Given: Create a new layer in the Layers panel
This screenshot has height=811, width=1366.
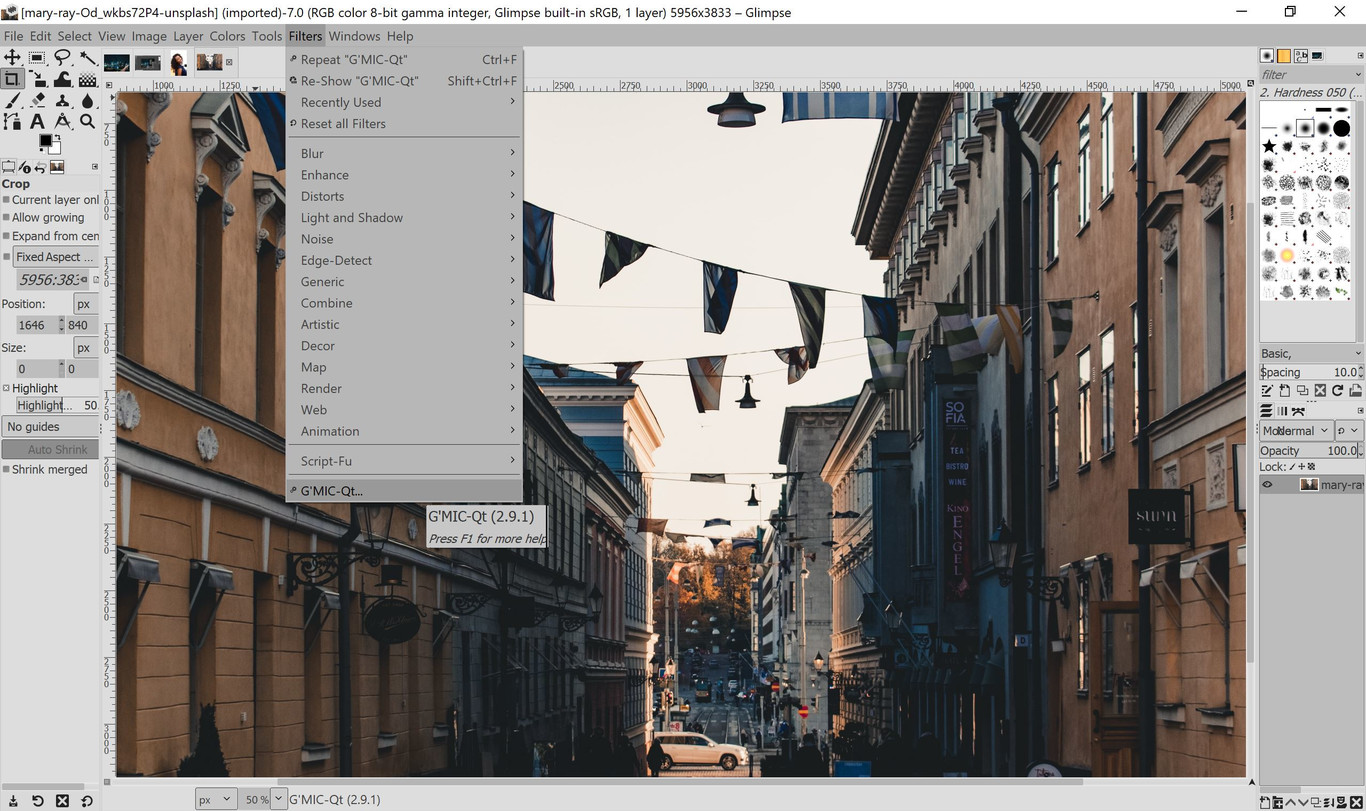Looking at the screenshot, I should tap(1265, 802).
